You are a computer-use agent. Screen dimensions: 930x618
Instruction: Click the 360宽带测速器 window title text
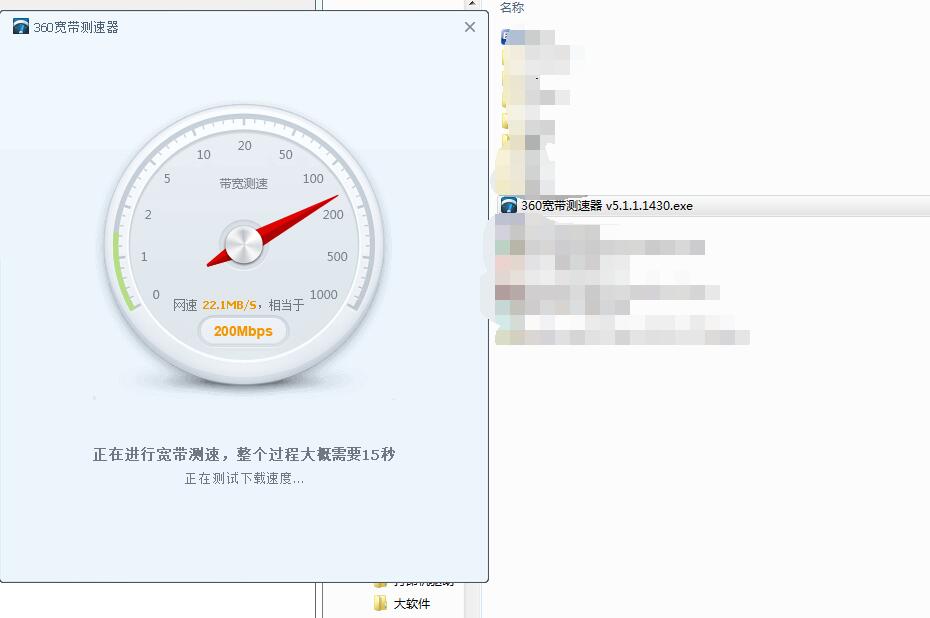[76, 27]
